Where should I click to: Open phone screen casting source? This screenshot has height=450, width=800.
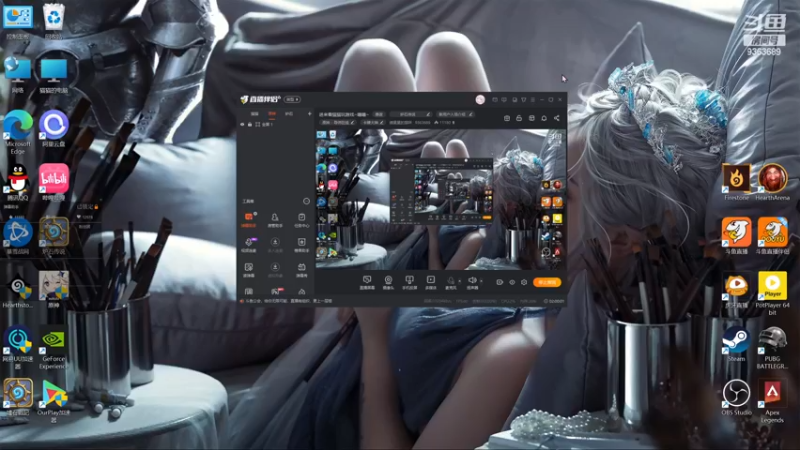(x=409, y=283)
